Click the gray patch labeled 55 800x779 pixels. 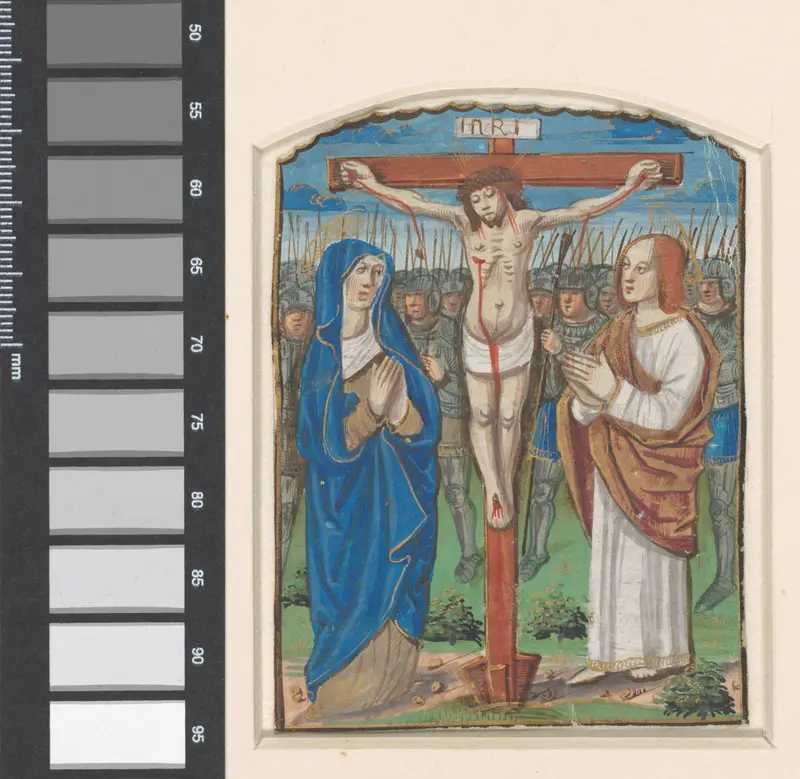[115, 112]
